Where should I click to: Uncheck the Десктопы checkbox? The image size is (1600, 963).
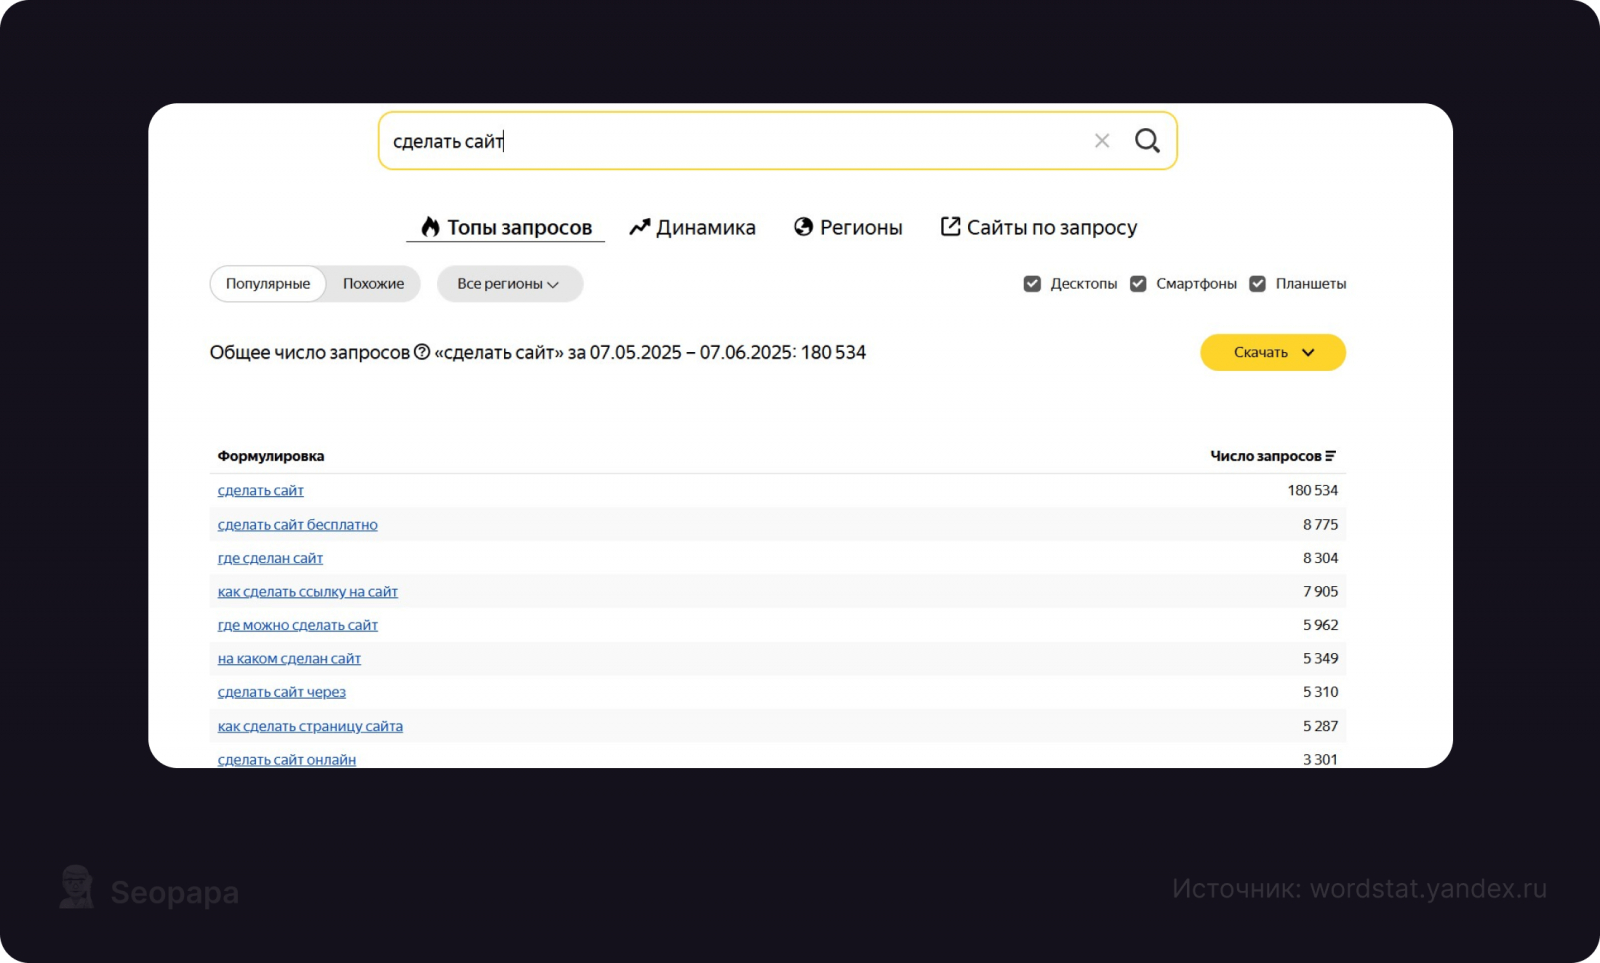(1032, 284)
